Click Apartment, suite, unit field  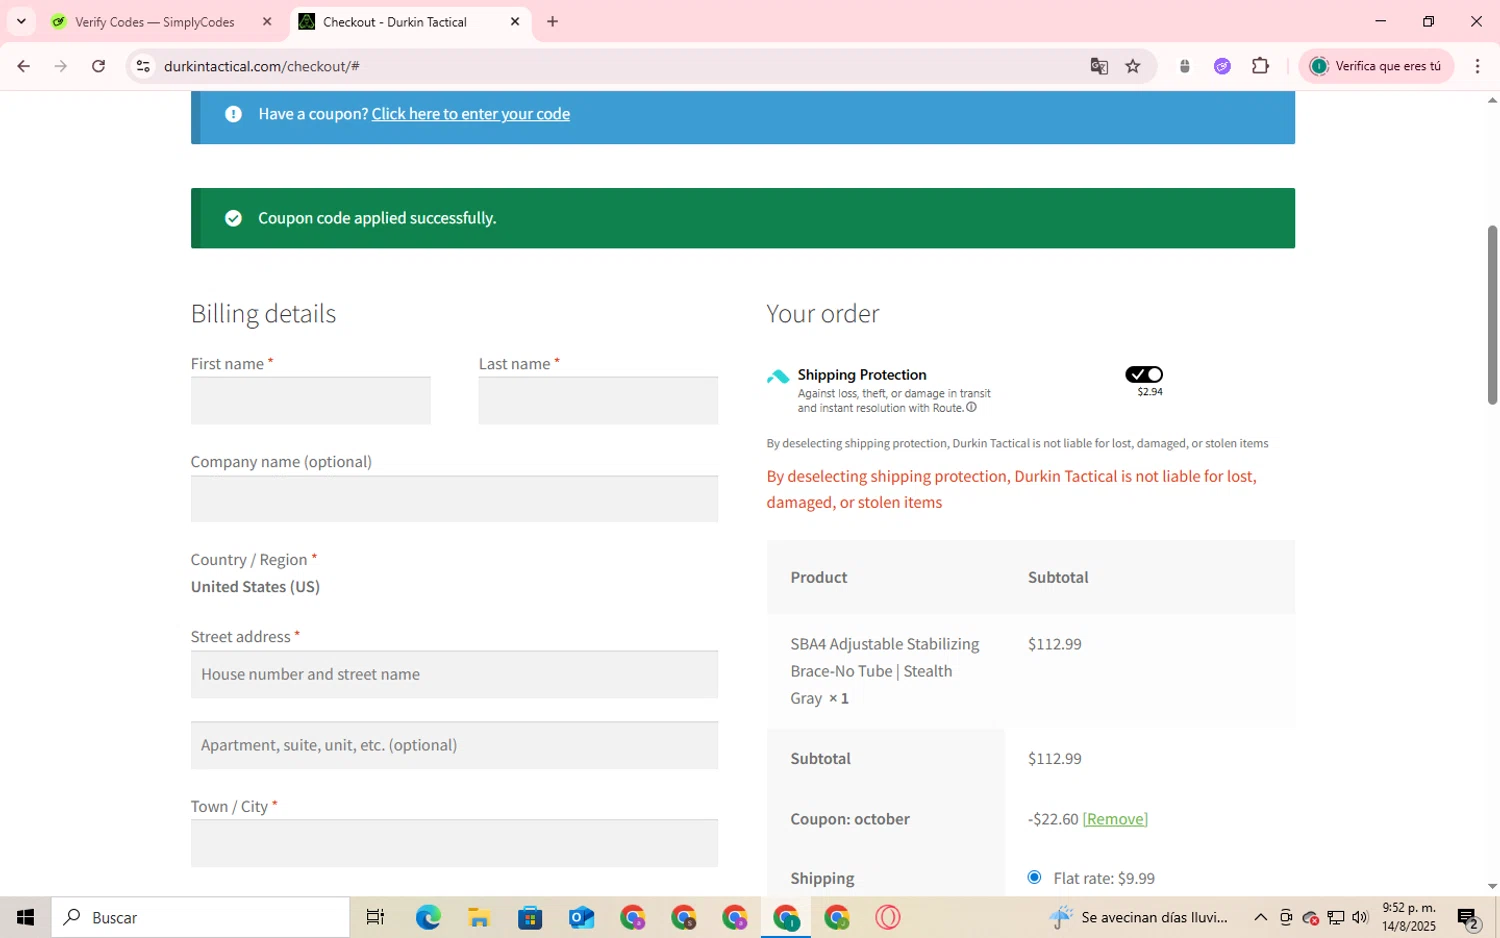454,745
